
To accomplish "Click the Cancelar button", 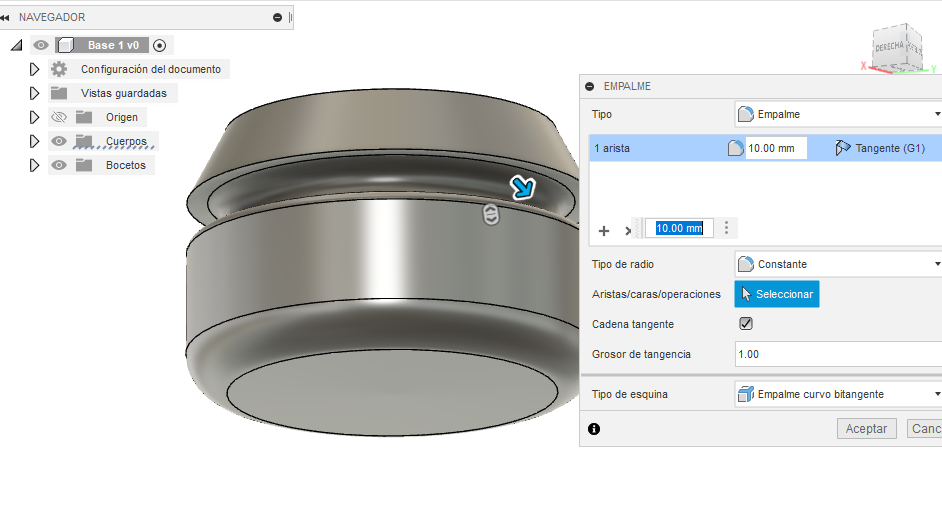I will point(925,429).
